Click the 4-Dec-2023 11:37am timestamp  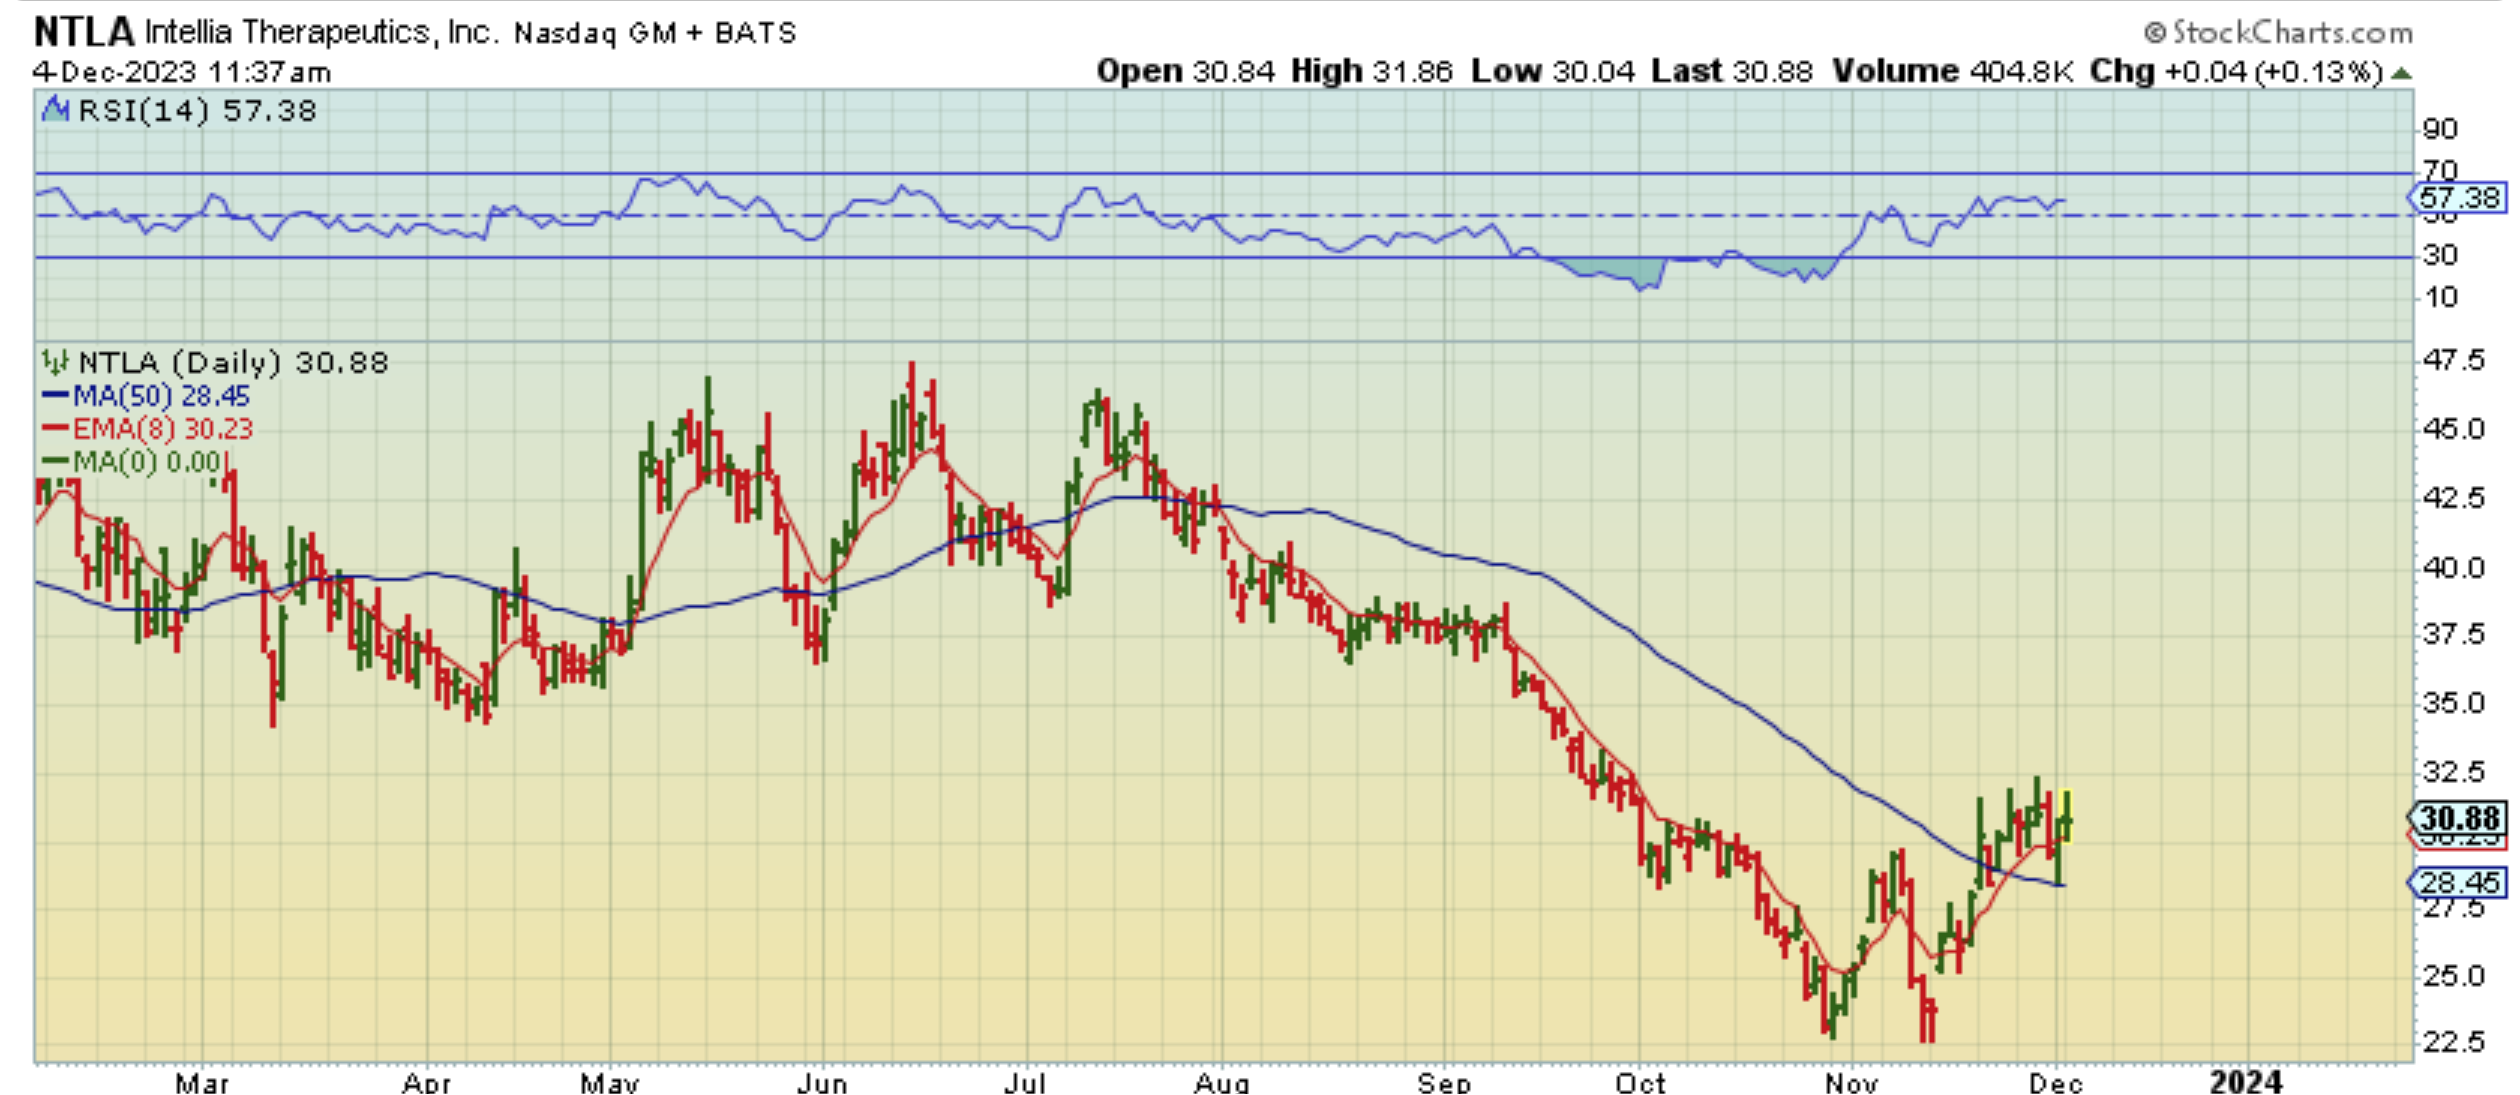181,72
